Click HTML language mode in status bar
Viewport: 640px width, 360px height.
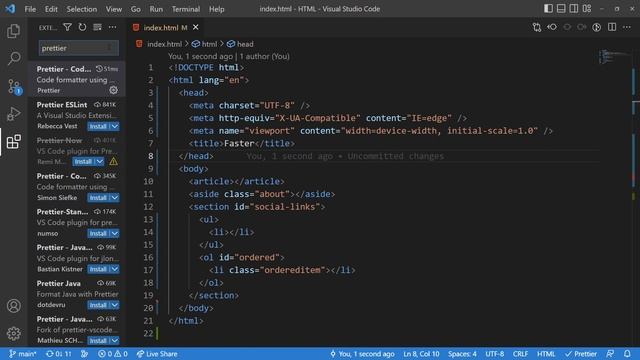point(546,354)
